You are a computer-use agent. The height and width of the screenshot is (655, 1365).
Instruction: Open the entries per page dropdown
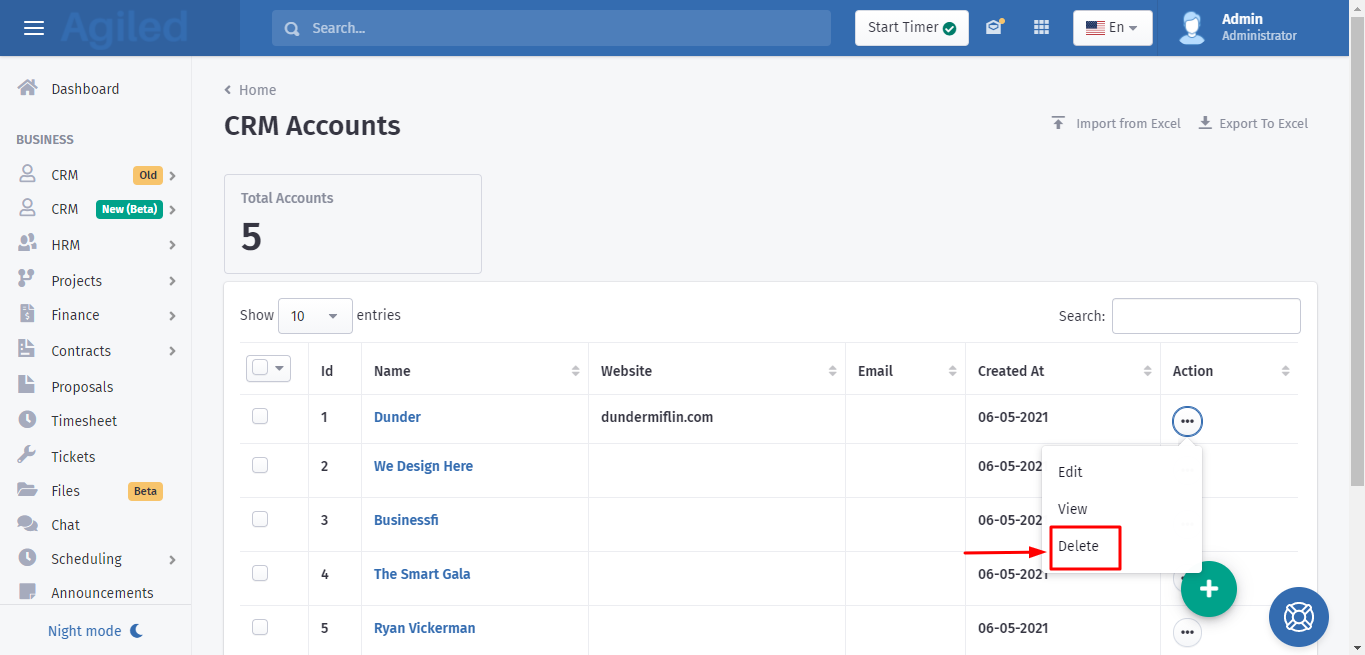[x=315, y=316]
